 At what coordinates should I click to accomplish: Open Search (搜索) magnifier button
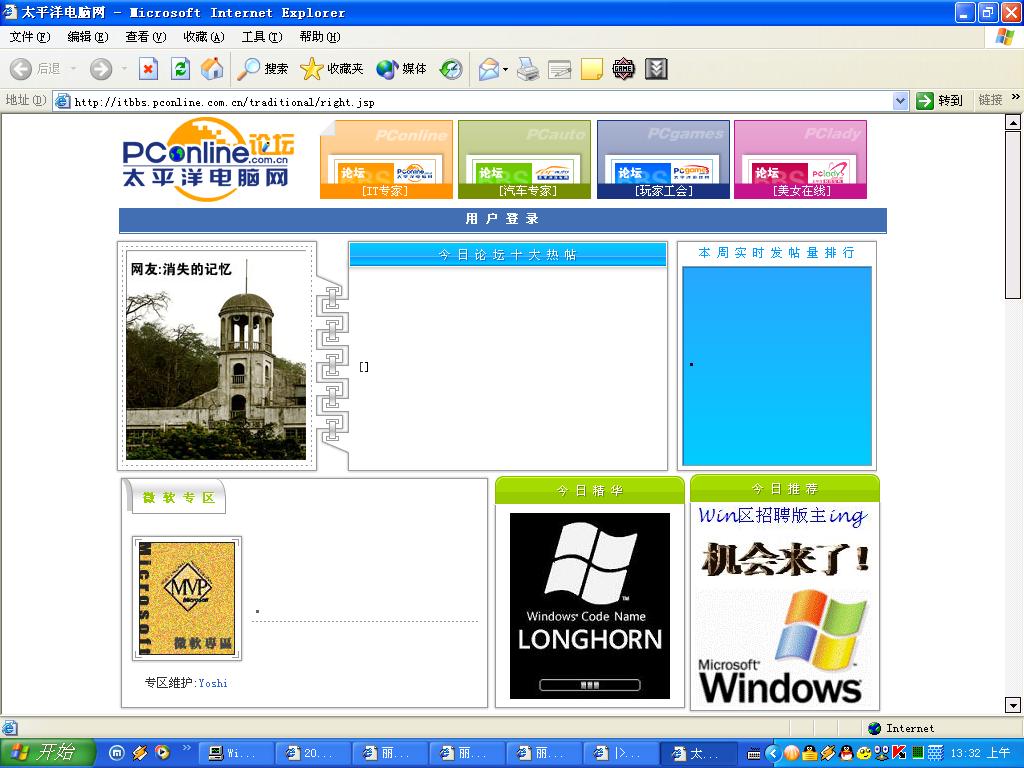pyautogui.click(x=262, y=69)
